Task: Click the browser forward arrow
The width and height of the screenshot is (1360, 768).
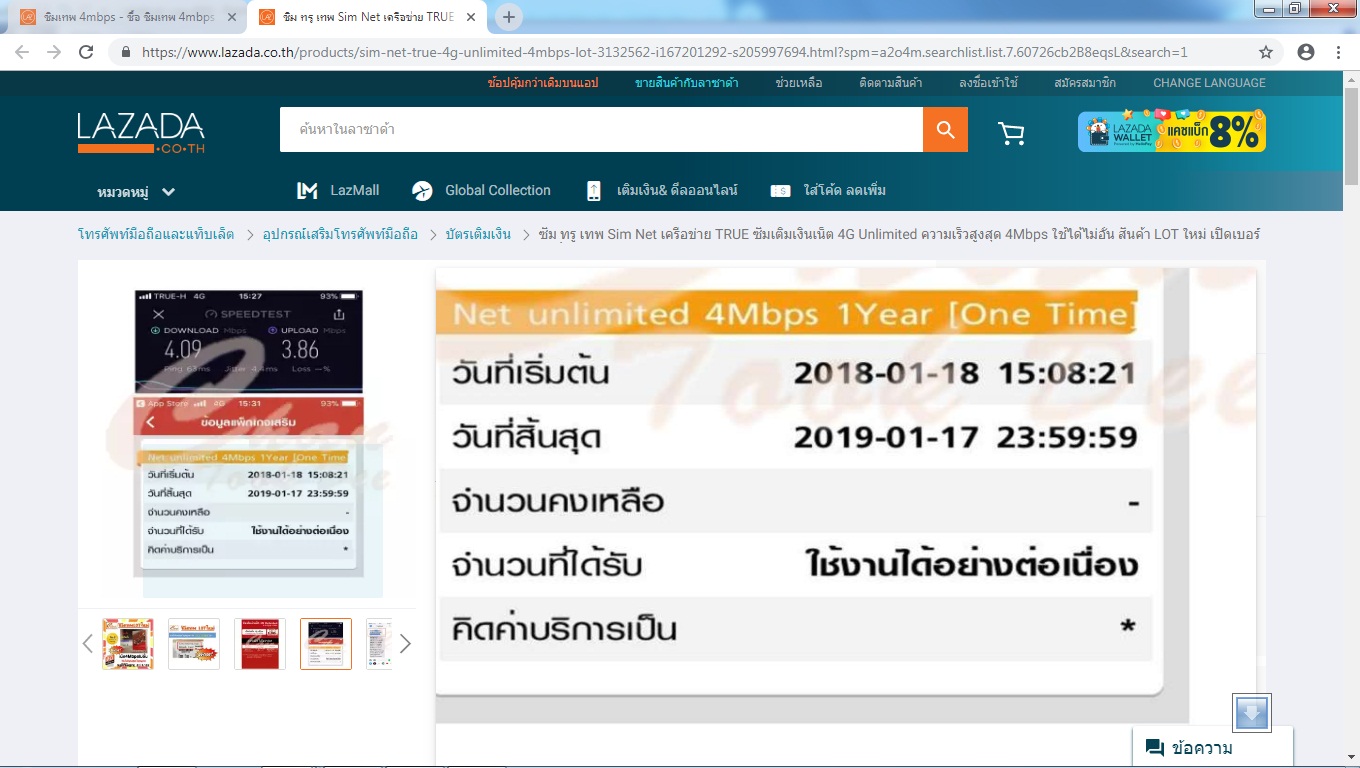Action: click(x=54, y=52)
